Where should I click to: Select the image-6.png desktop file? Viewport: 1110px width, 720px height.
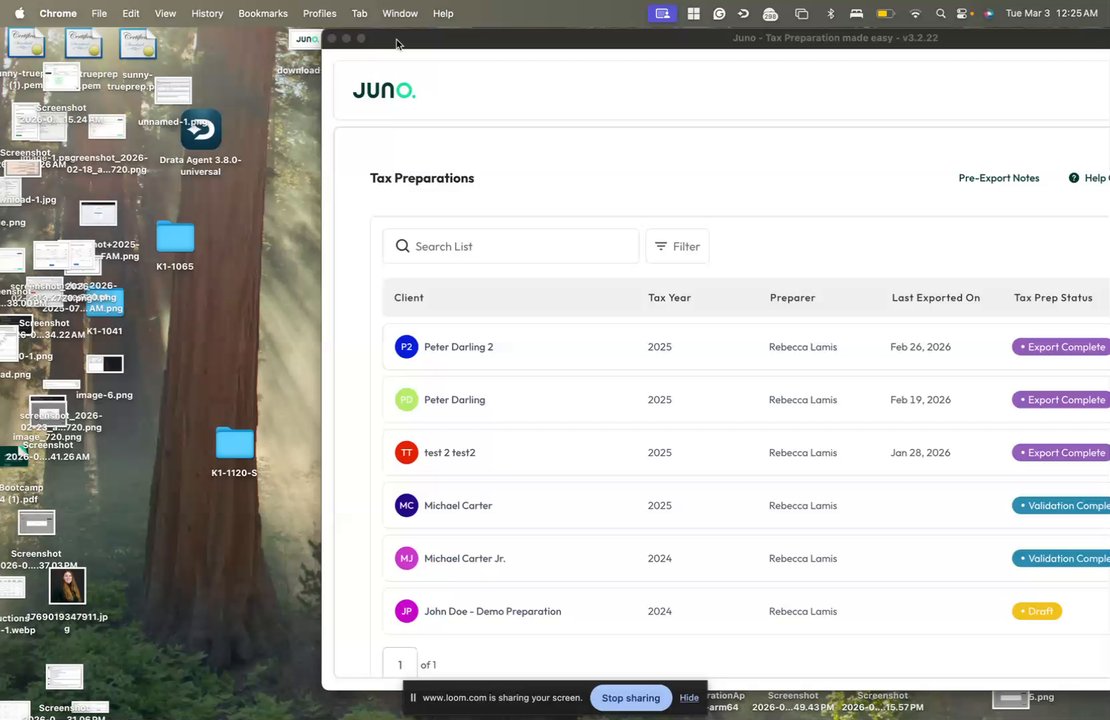105,364
